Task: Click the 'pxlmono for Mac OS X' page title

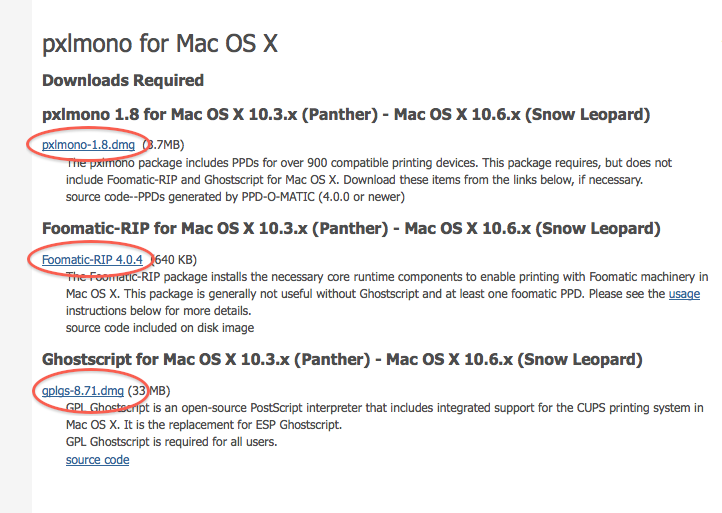Action: coord(160,44)
